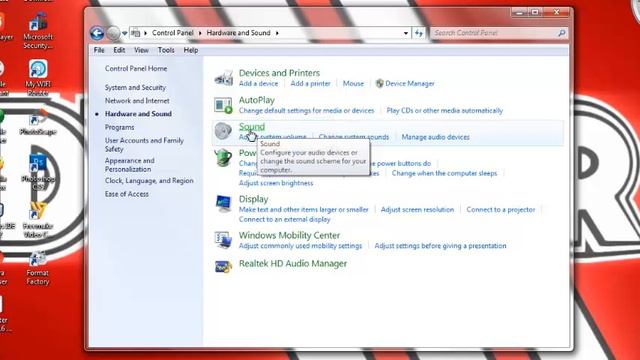Expand arrow after Hardware and Sound breadcrumb
The width and height of the screenshot is (640, 360).
coord(277,33)
